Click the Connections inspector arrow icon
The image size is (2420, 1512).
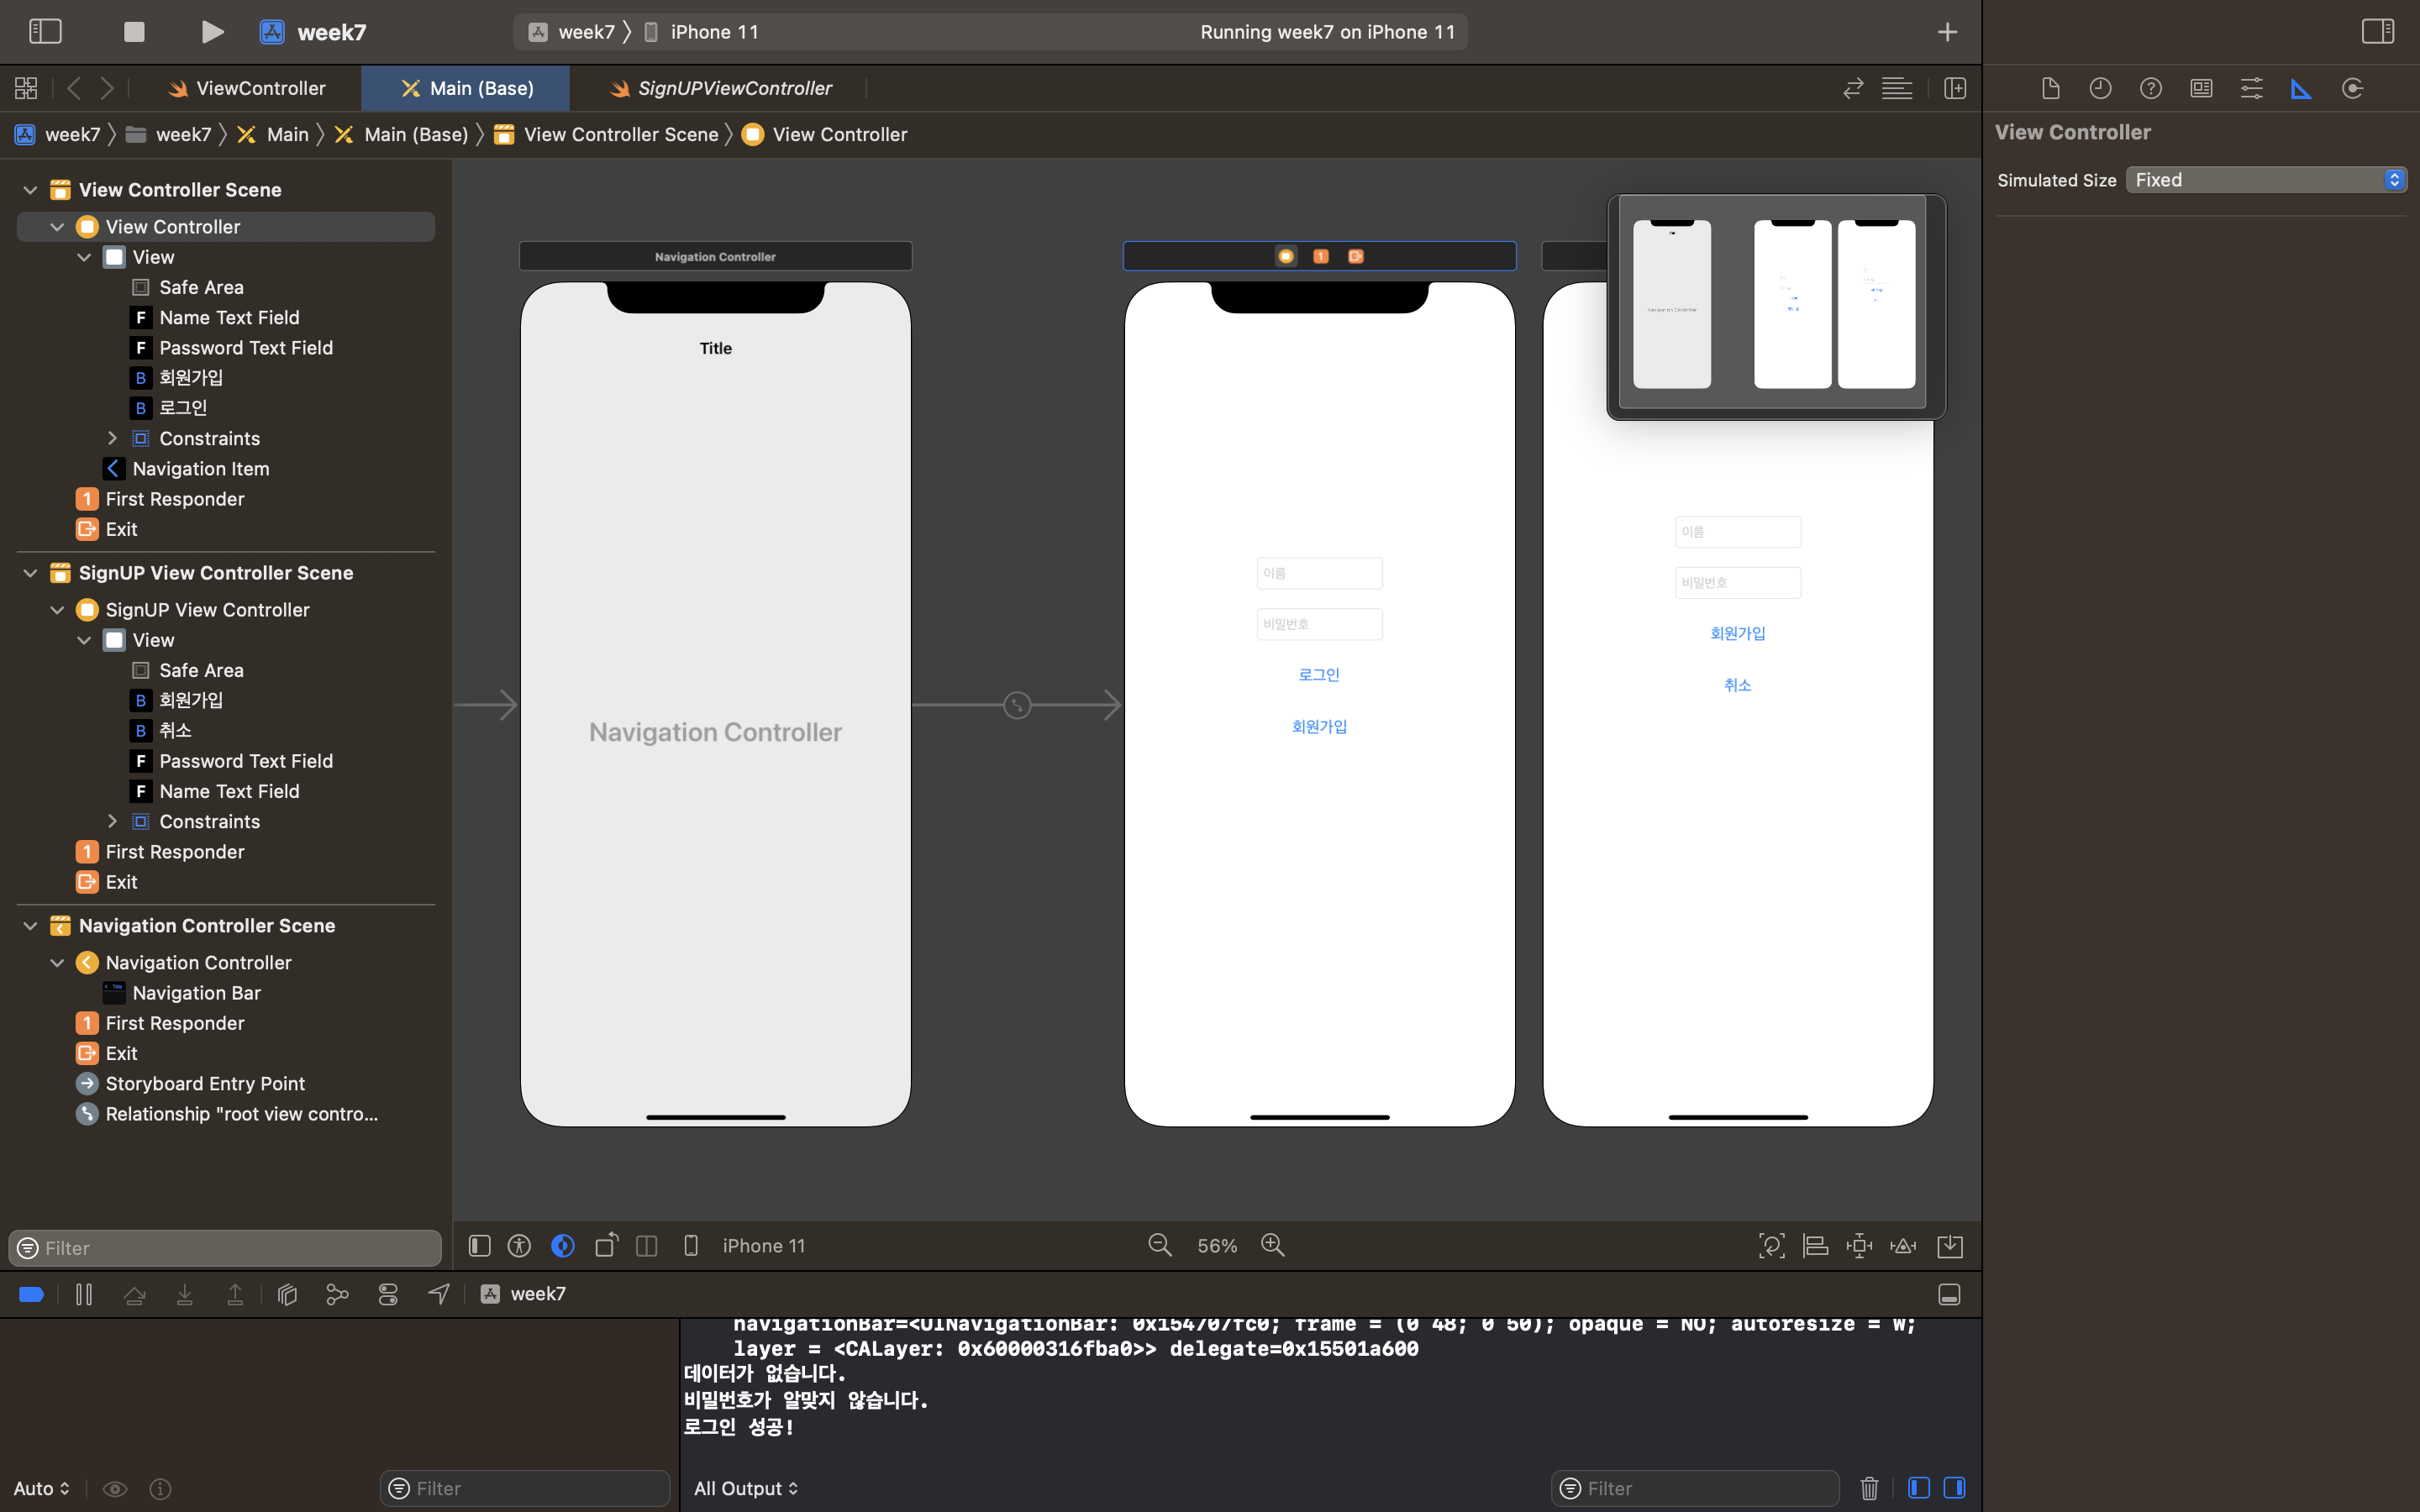pos(2352,88)
